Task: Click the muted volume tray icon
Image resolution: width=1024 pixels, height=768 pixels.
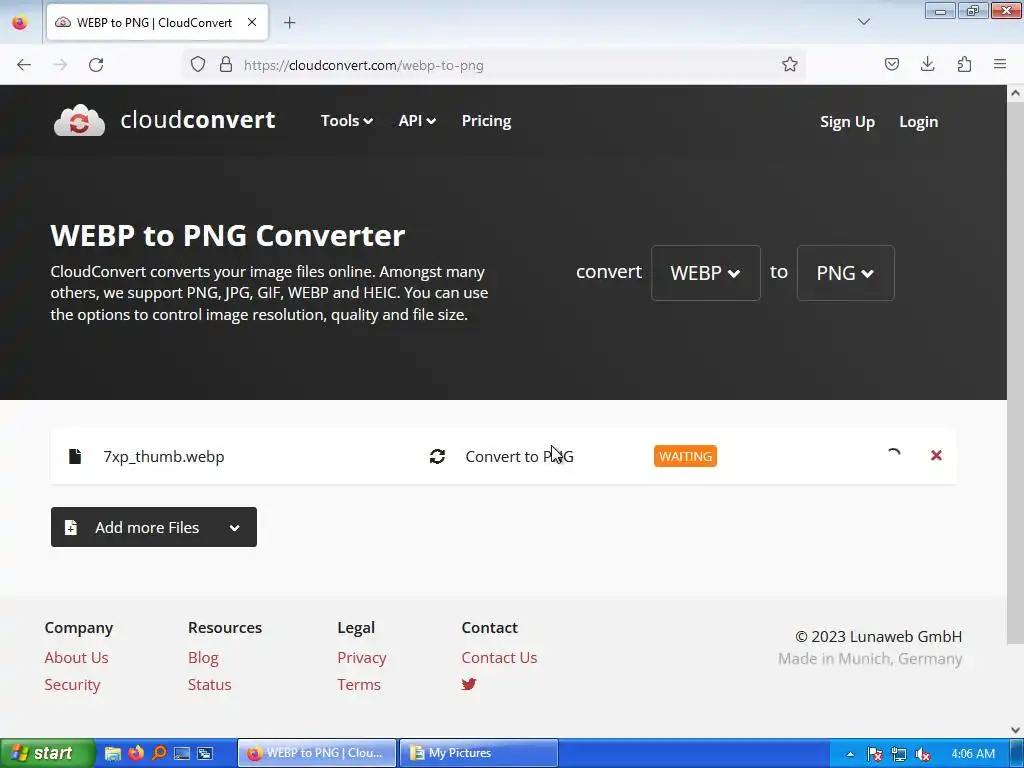Action: coord(922,754)
